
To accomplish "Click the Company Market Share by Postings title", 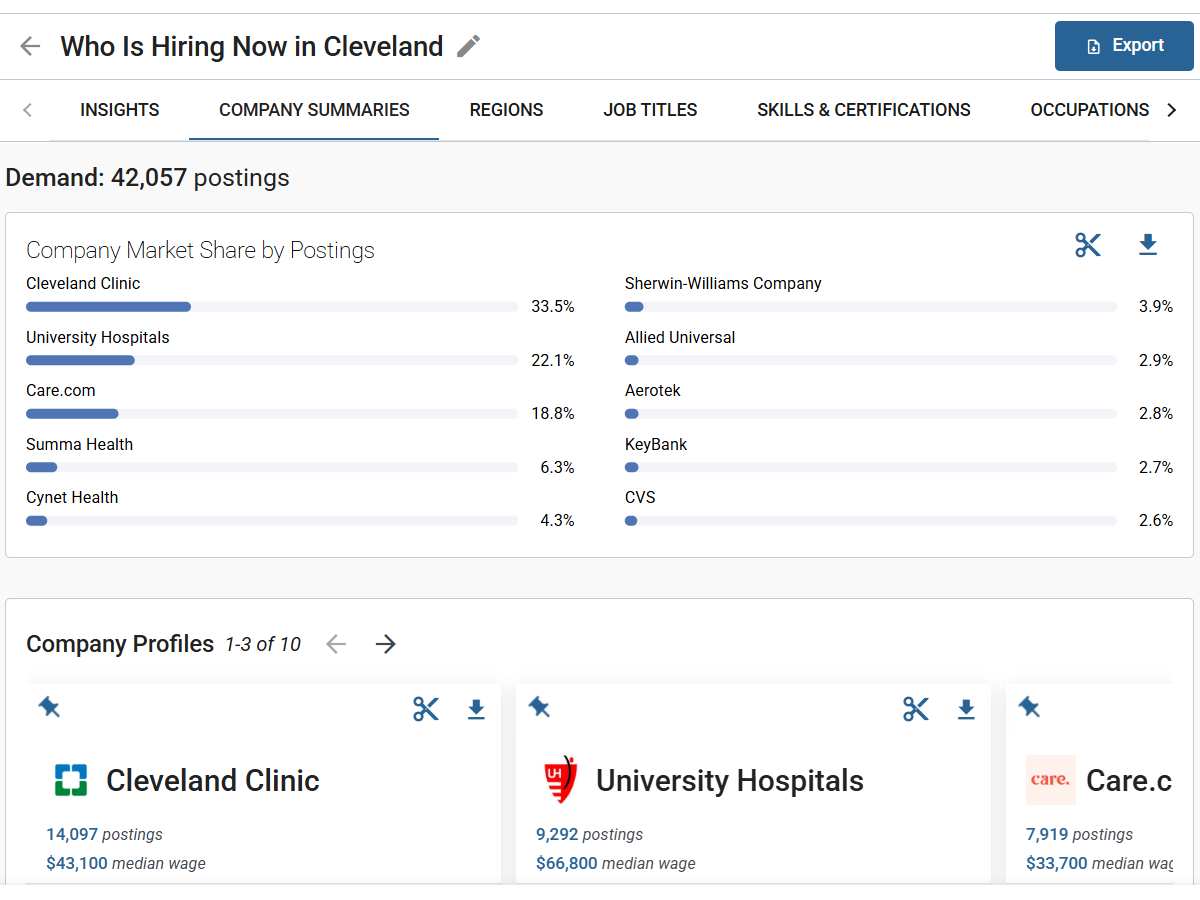I will pos(200,250).
